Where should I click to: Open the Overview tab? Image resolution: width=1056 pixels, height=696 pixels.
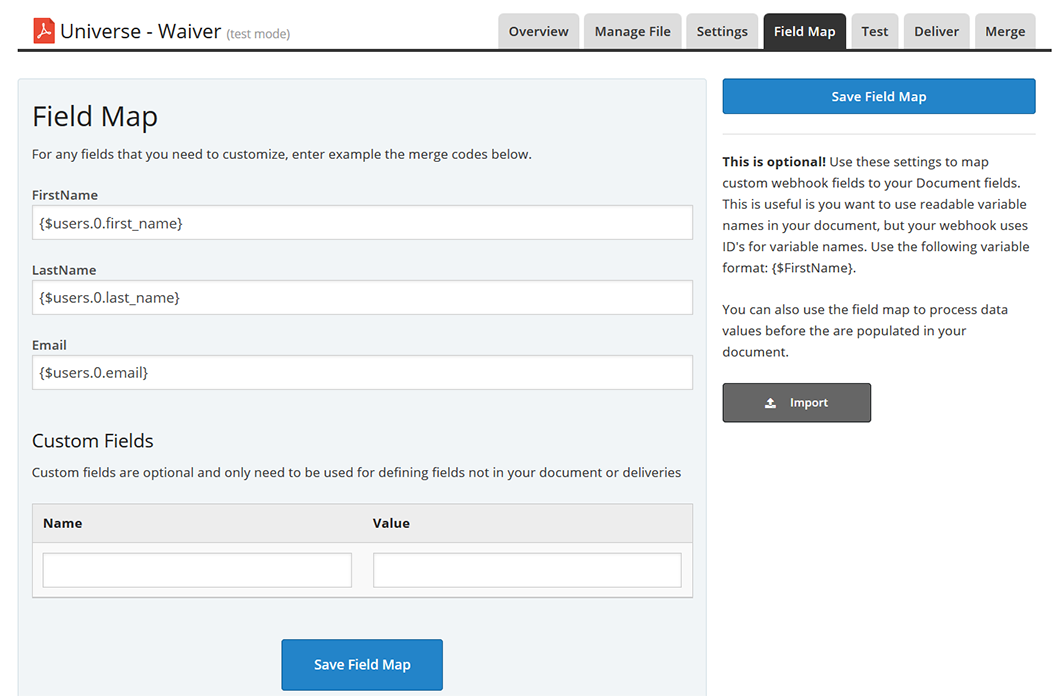tap(538, 32)
